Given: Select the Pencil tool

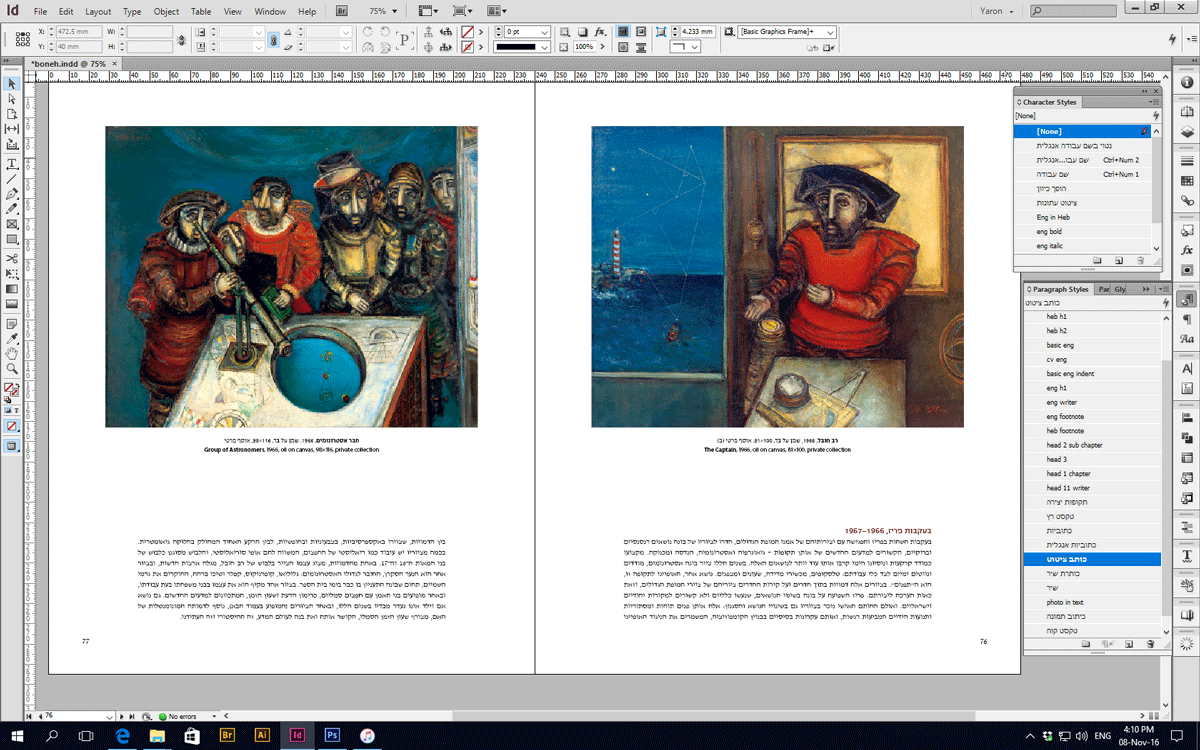Looking at the screenshot, I should tap(12, 209).
